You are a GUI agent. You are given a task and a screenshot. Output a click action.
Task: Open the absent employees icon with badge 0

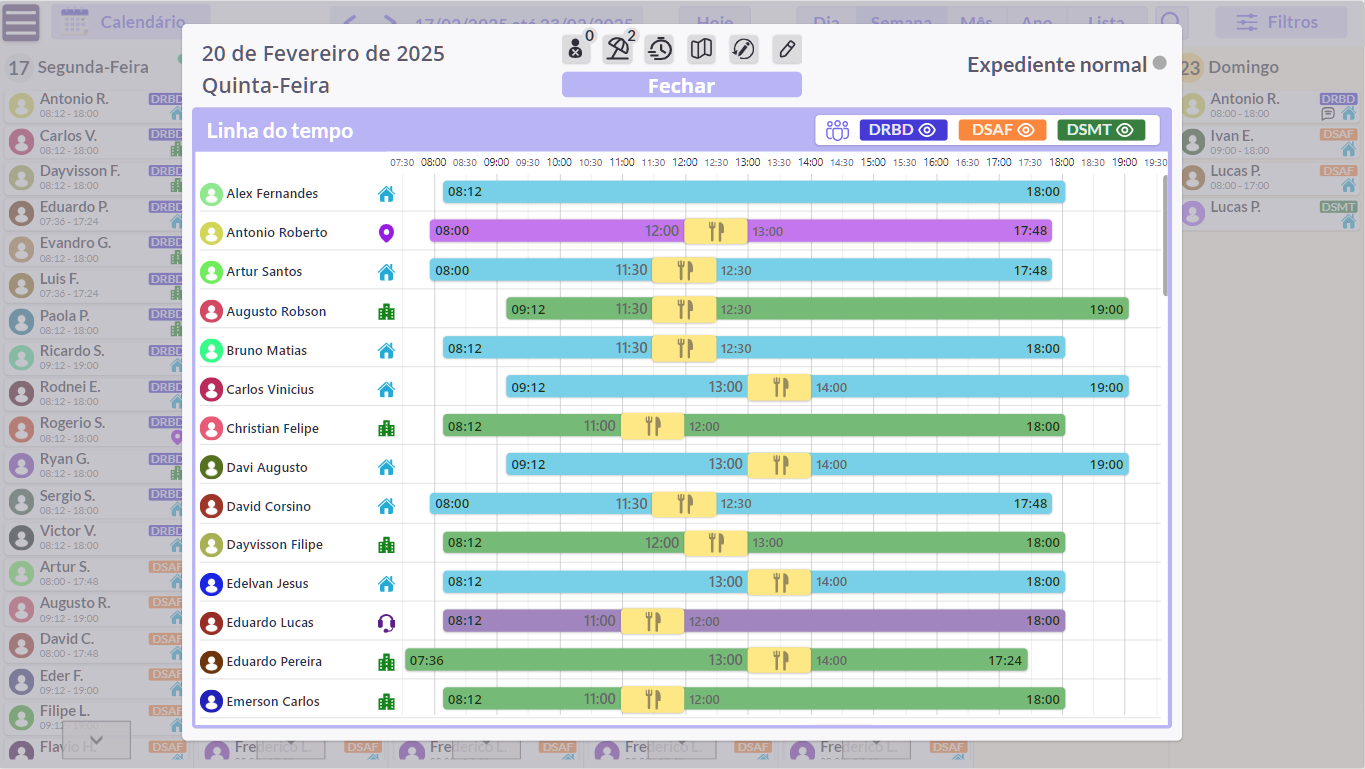576,49
